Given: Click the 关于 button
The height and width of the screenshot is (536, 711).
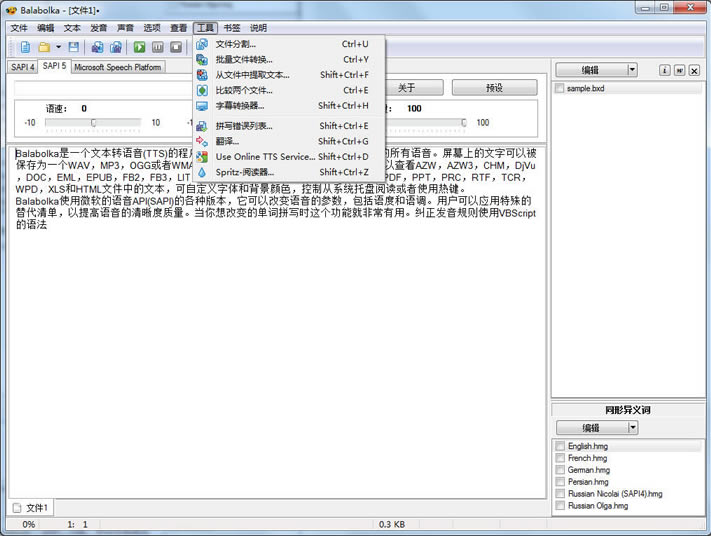Looking at the screenshot, I should coord(406,88).
